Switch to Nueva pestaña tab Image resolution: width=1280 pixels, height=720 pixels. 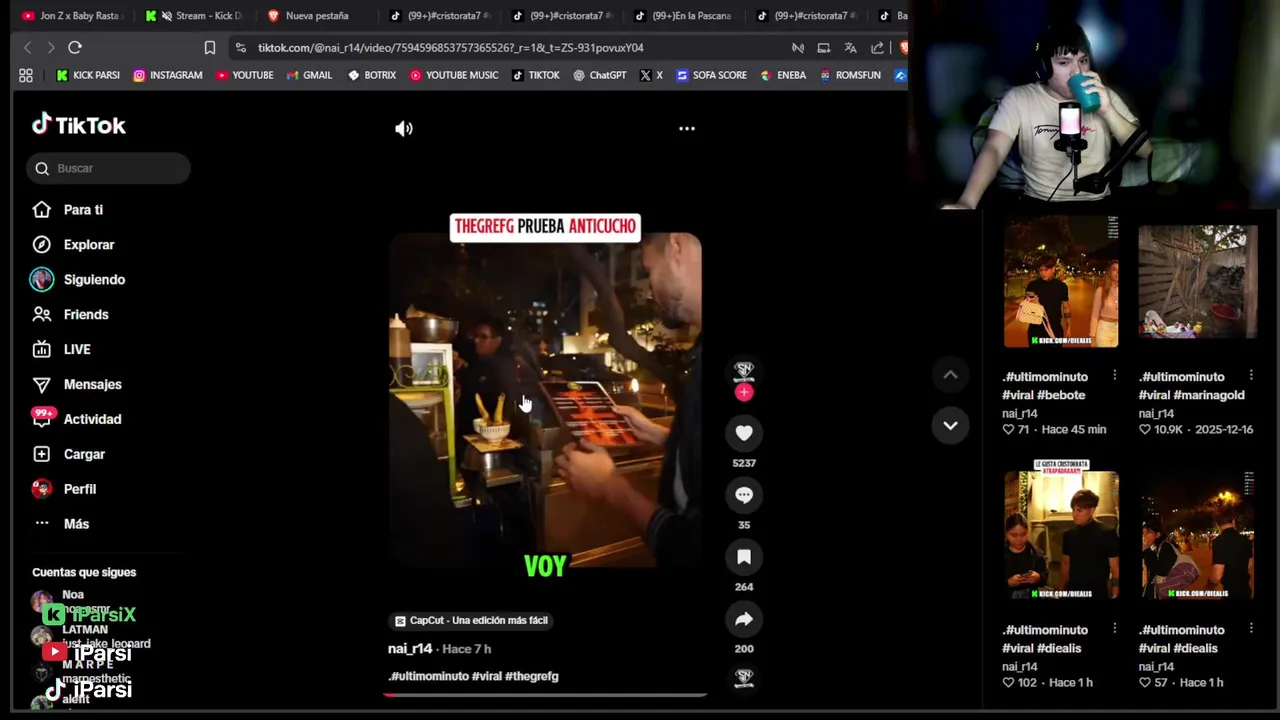click(315, 15)
